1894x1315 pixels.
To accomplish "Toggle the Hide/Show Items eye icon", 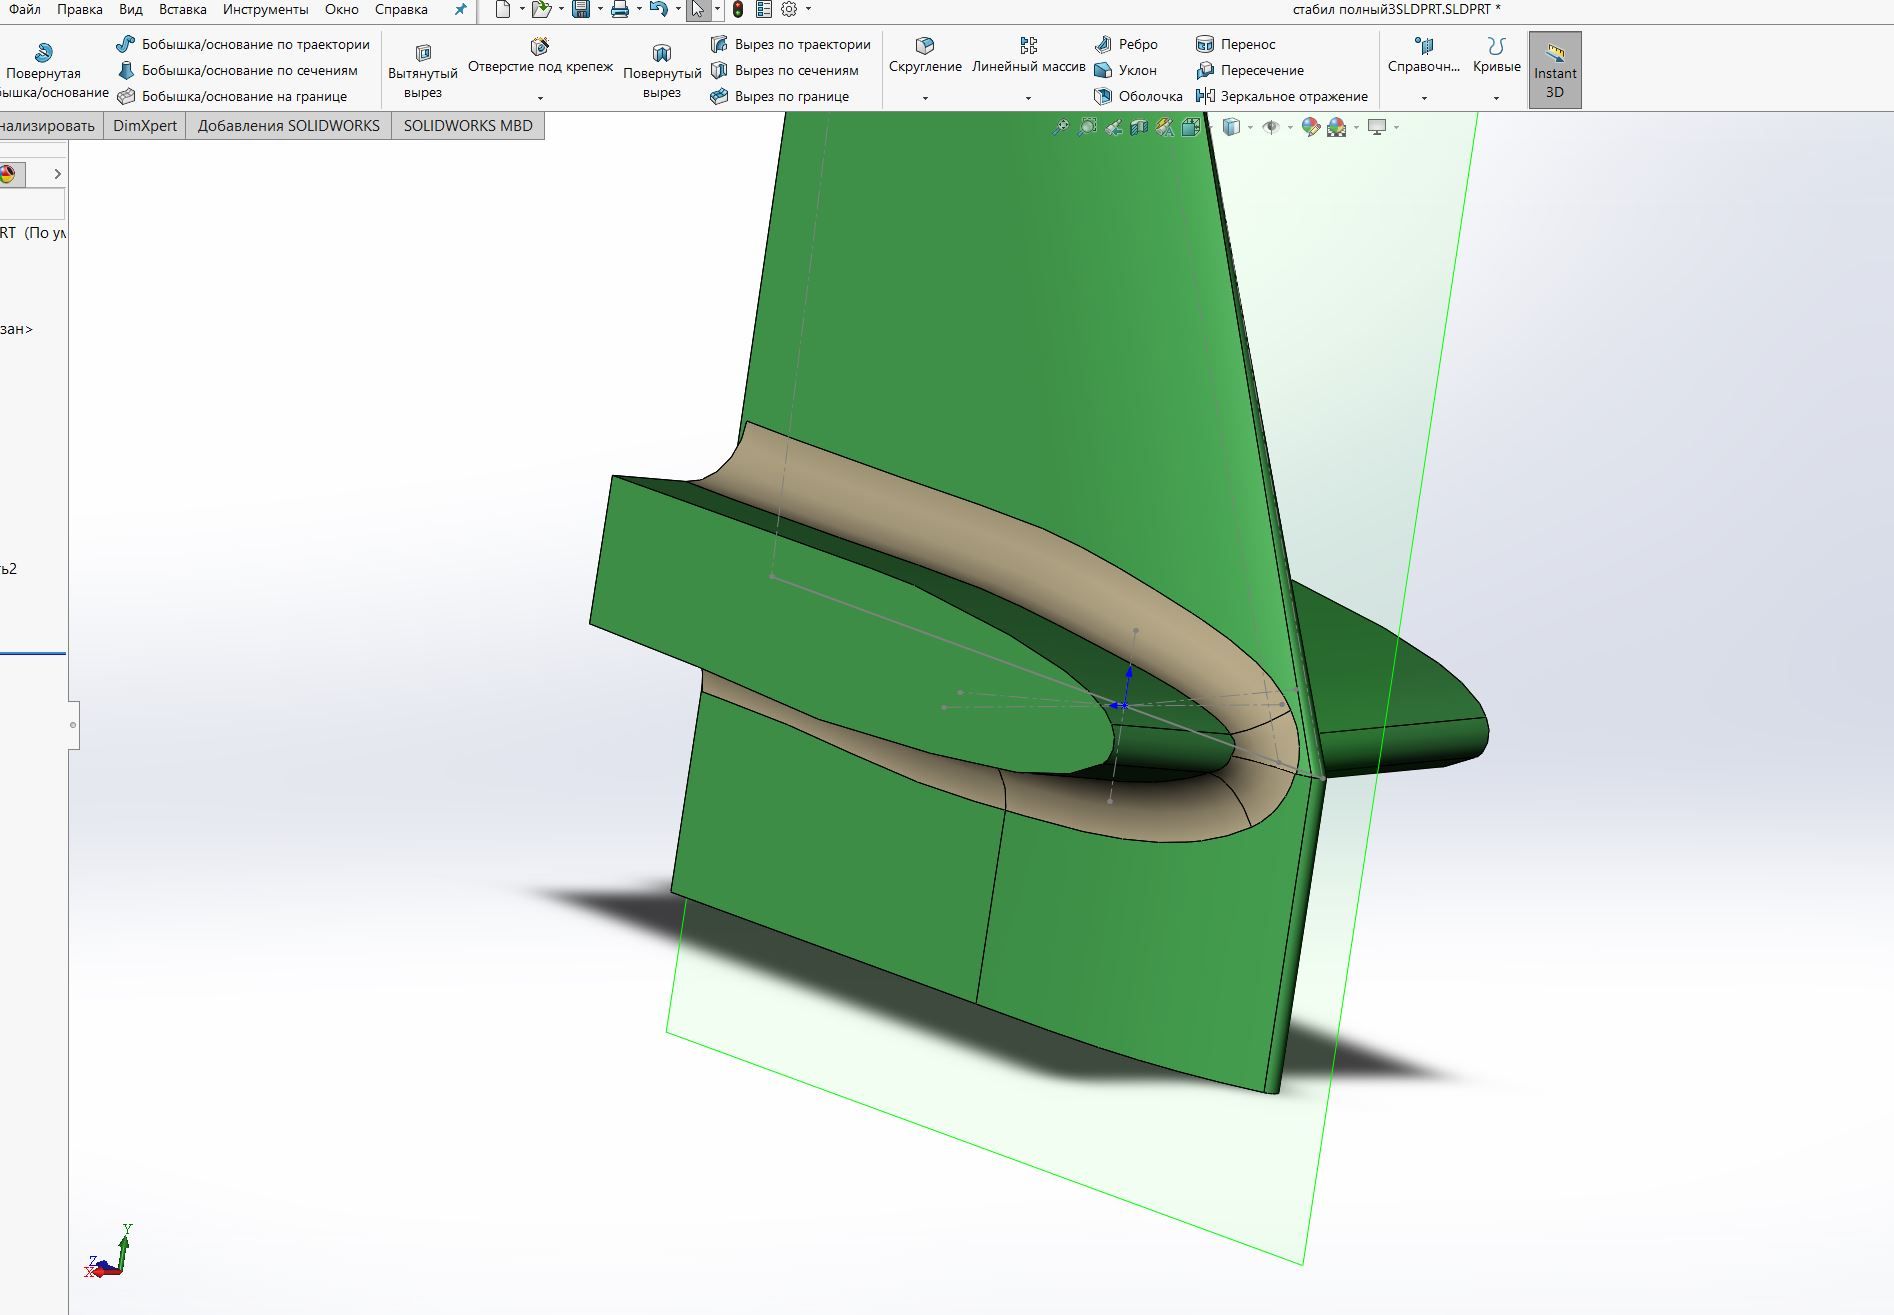I will coord(1270,127).
